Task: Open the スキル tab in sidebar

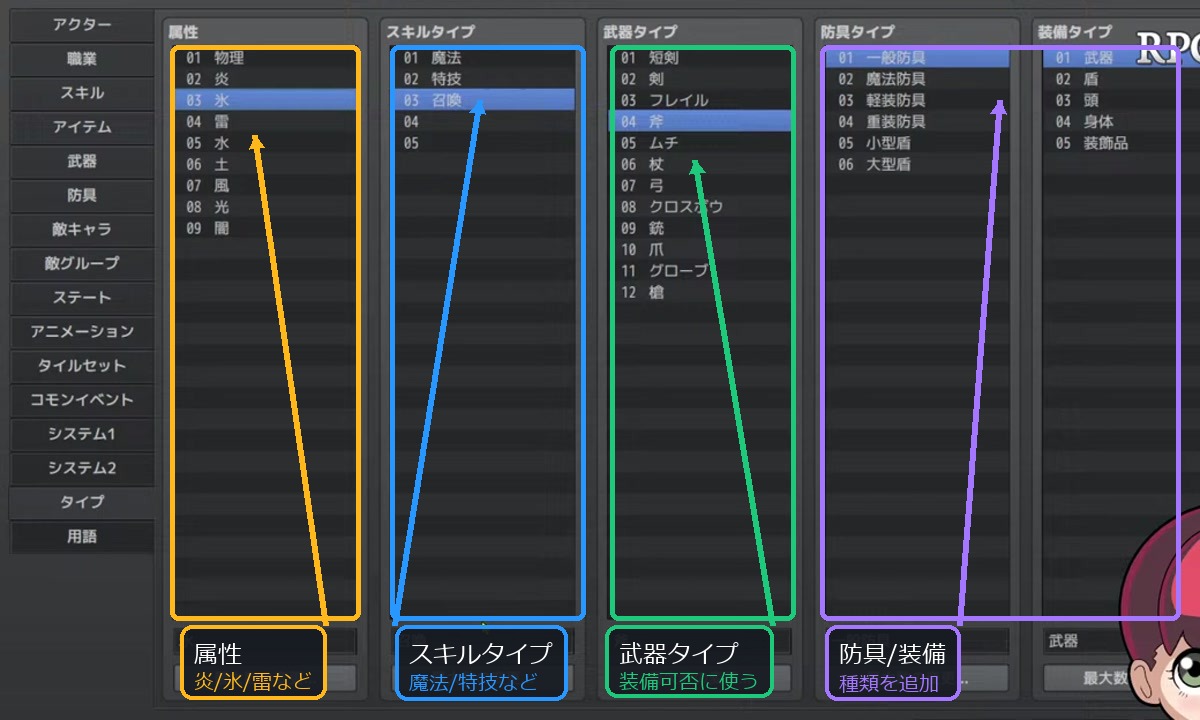Action: pos(82,93)
